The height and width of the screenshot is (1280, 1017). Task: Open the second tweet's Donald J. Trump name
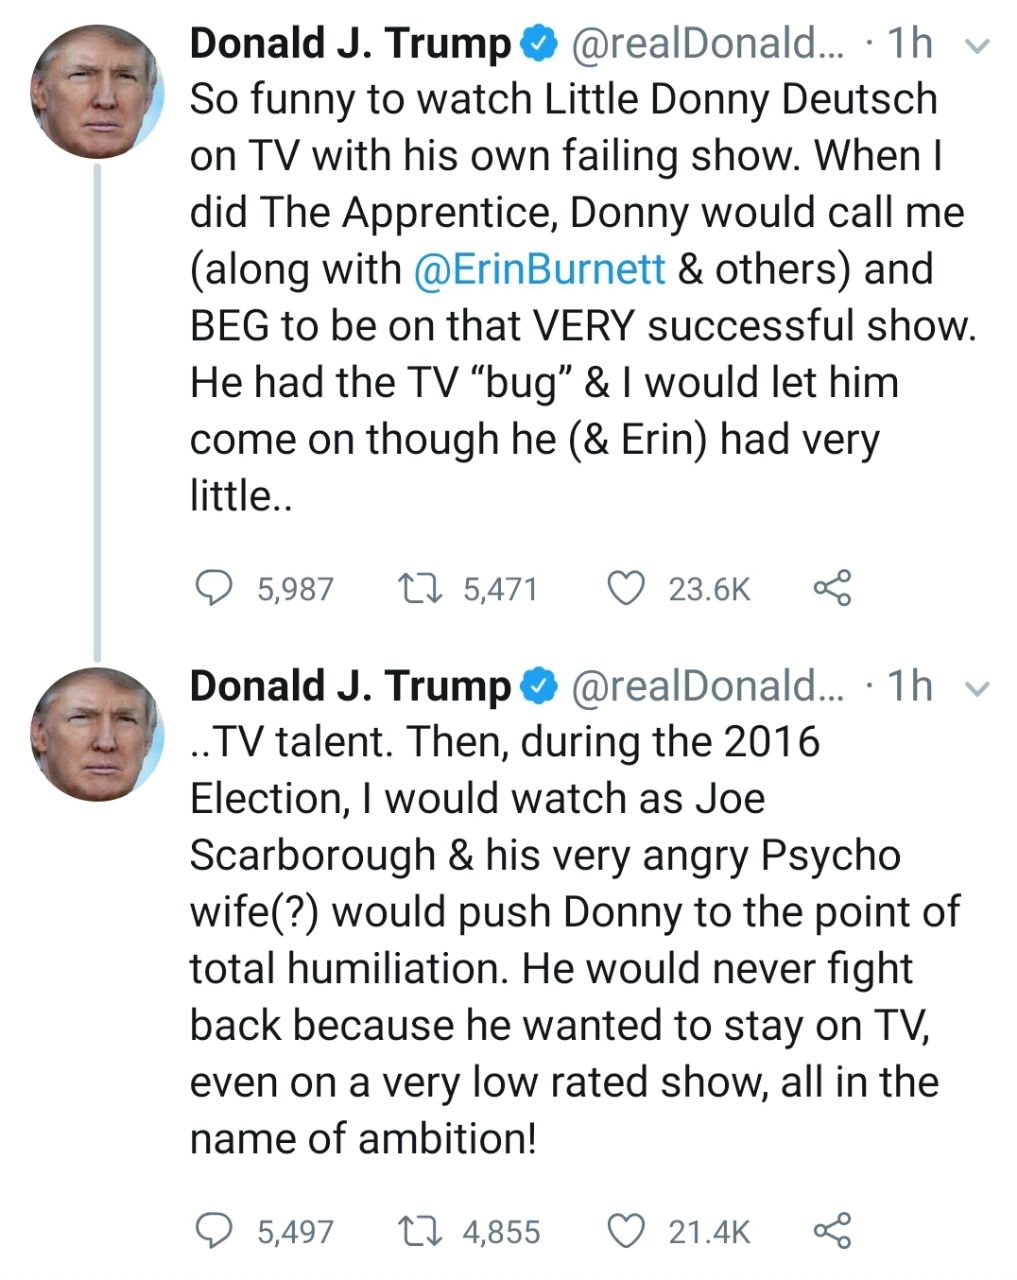tap(349, 686)
